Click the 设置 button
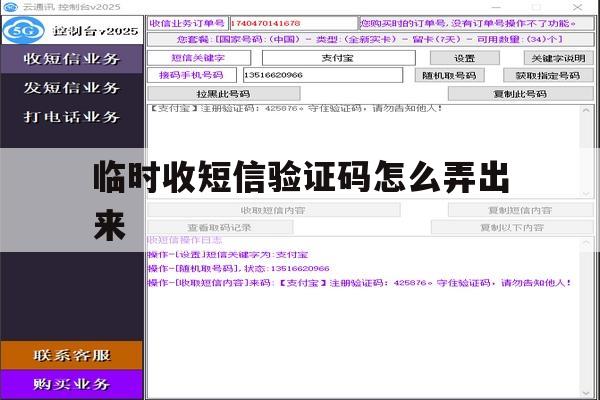 pos(465,58)
